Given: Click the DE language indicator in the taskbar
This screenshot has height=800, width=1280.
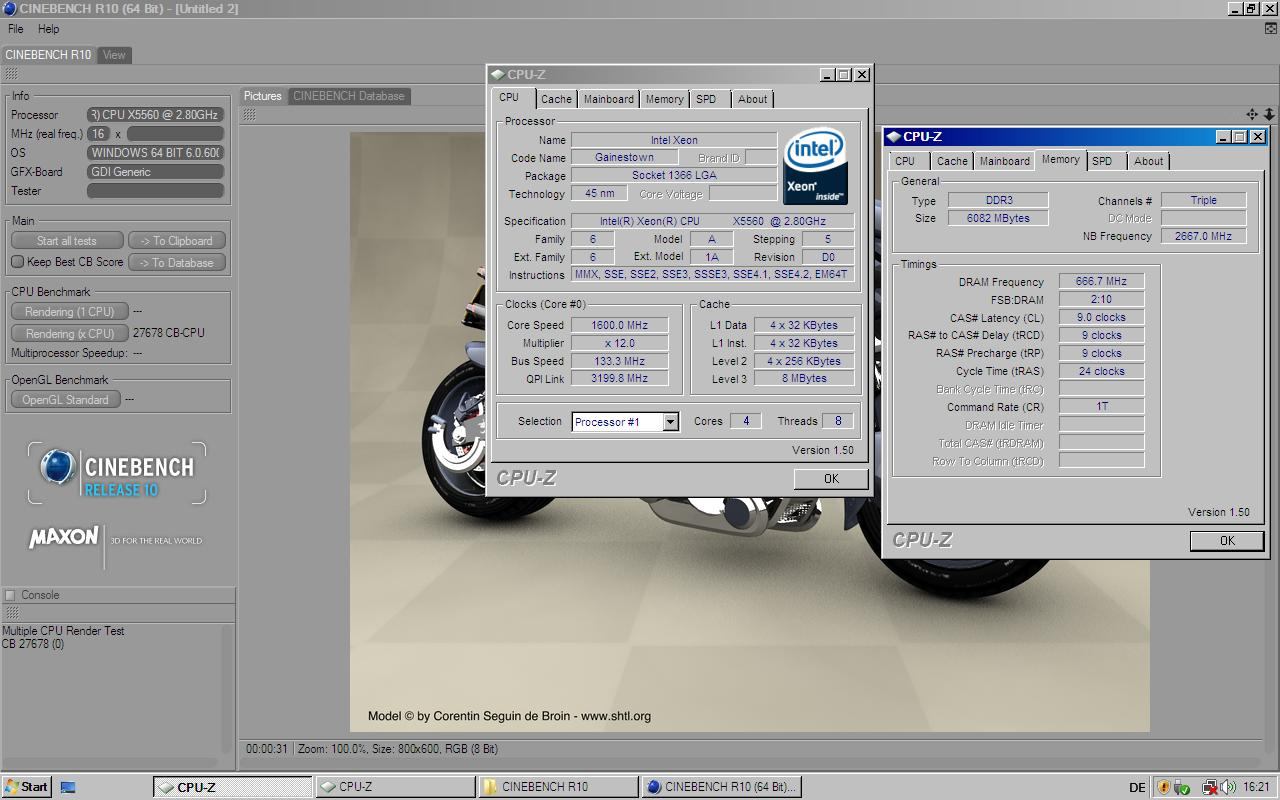Looking at the screenshot, I should pos(1137,787).
